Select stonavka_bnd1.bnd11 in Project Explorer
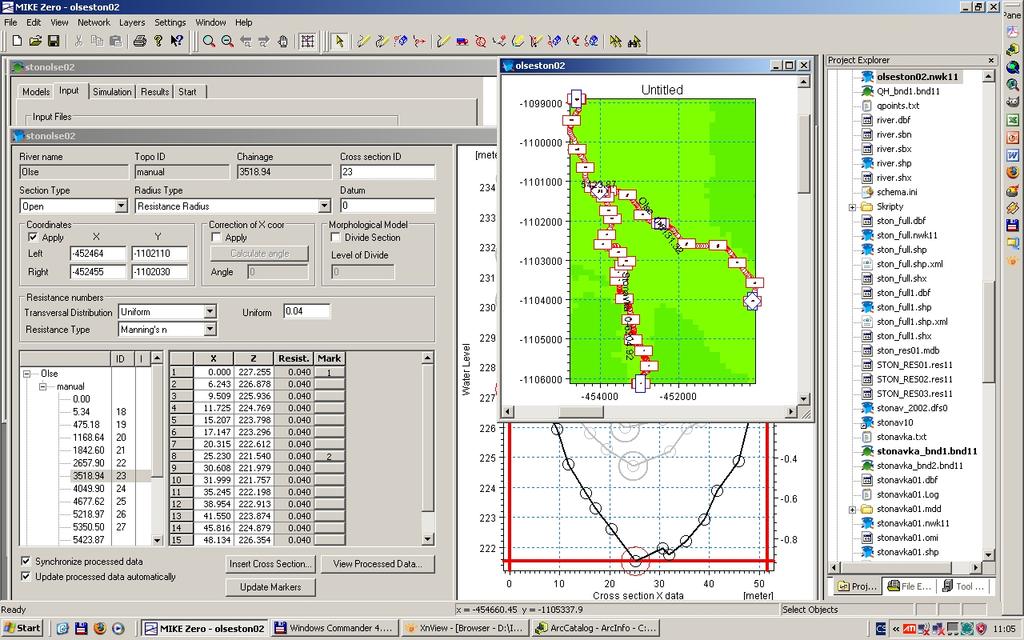This screenshot has width=1024, height=640. 927,451
